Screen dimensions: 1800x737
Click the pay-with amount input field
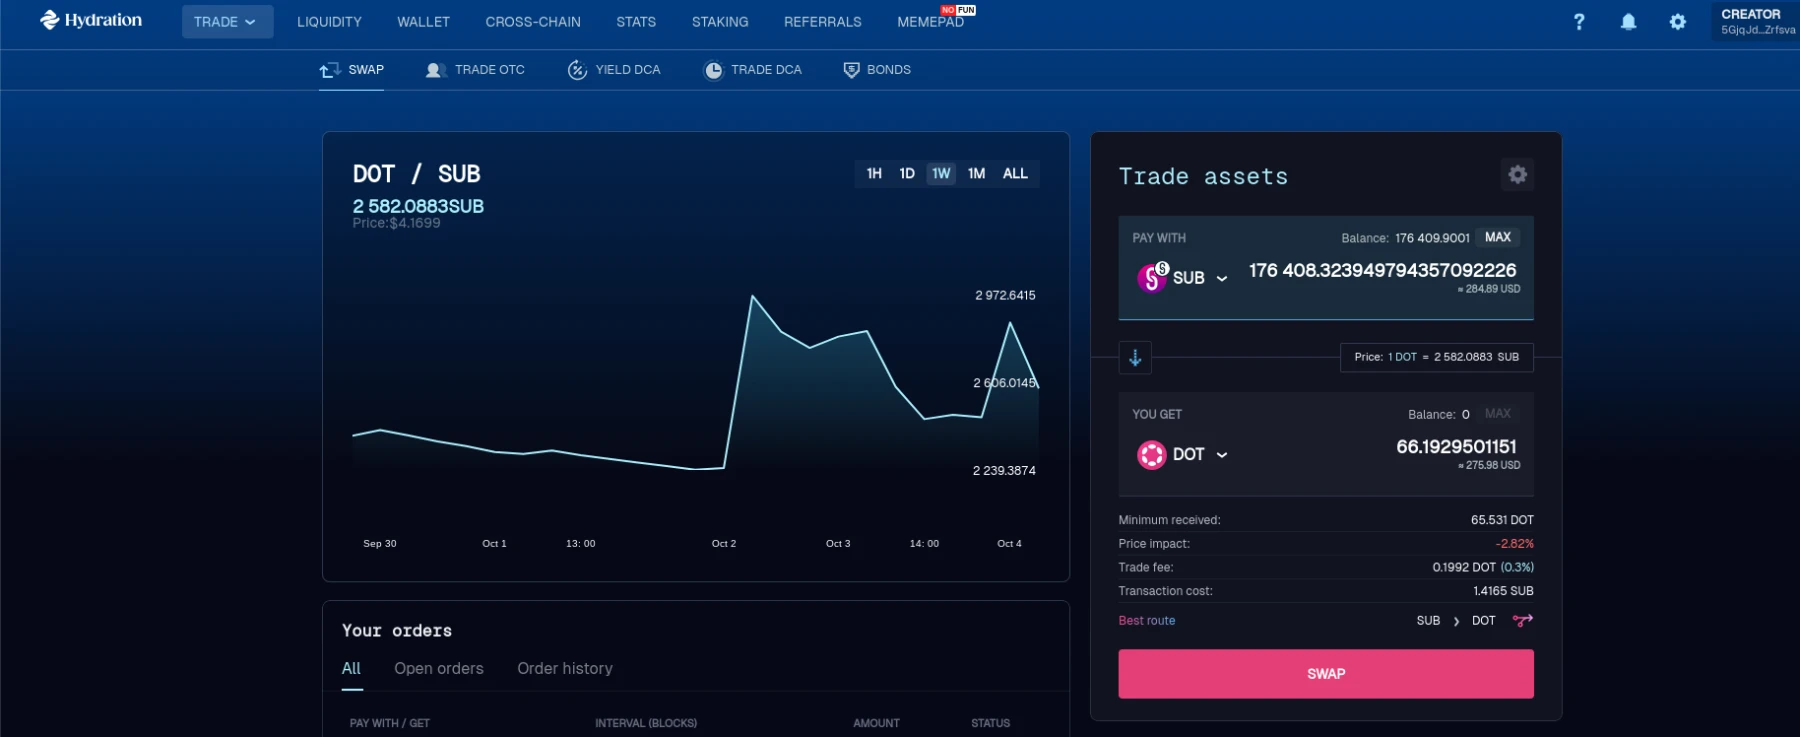click(1382, 271)
